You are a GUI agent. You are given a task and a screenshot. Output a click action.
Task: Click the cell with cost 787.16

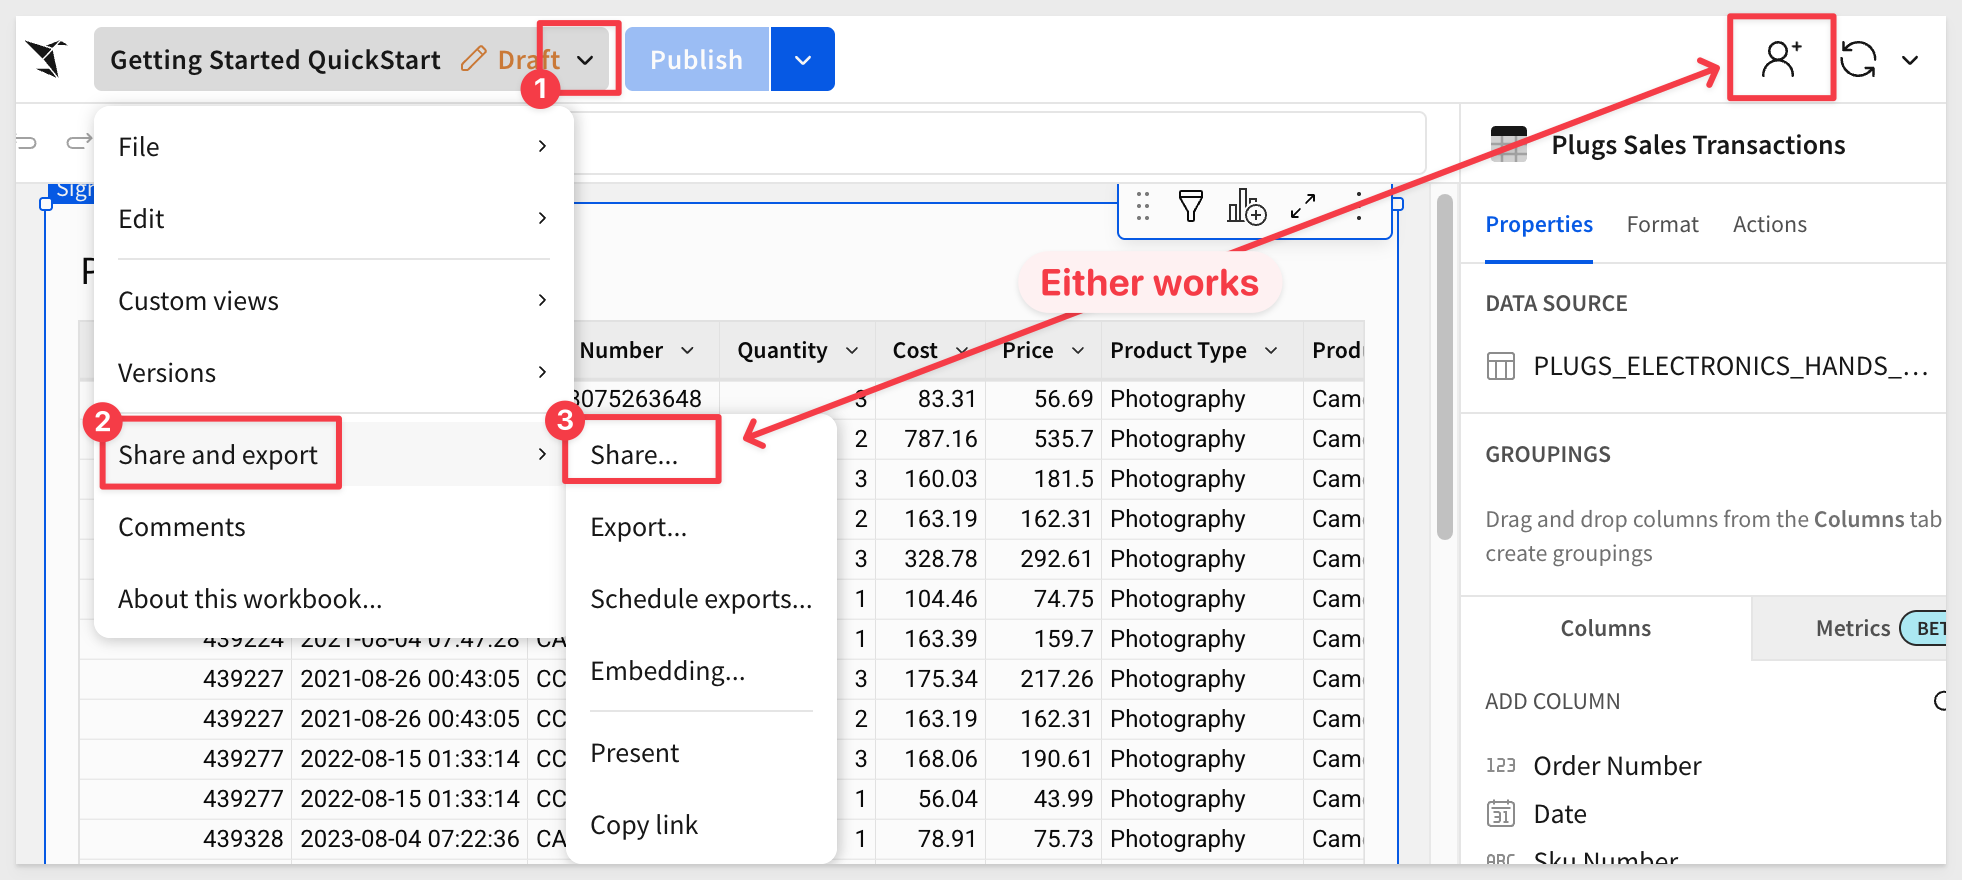[x=931, y=439]
